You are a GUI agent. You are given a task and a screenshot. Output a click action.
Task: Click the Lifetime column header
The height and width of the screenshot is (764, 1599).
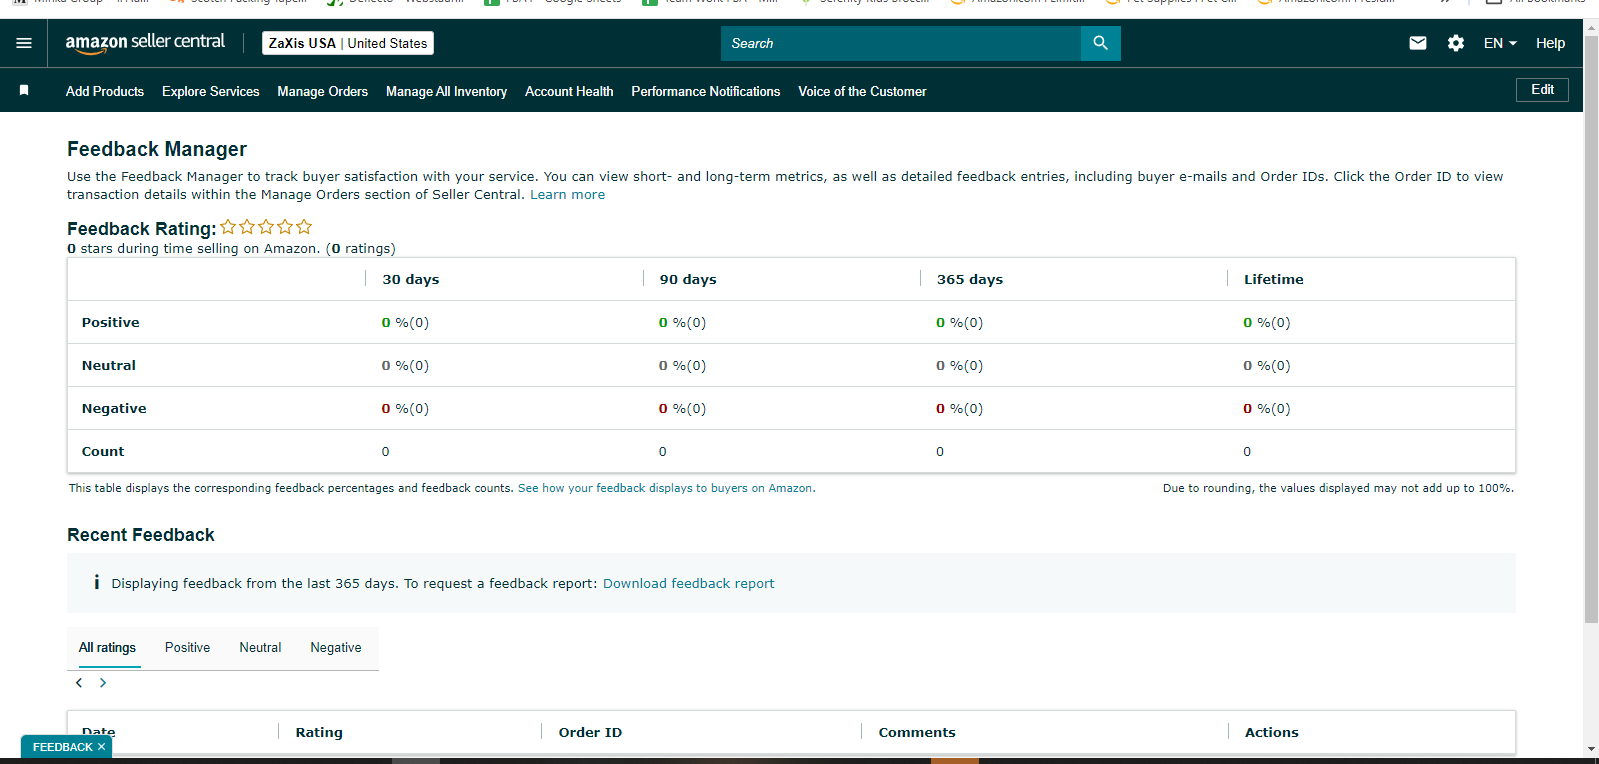(1274, 280)
